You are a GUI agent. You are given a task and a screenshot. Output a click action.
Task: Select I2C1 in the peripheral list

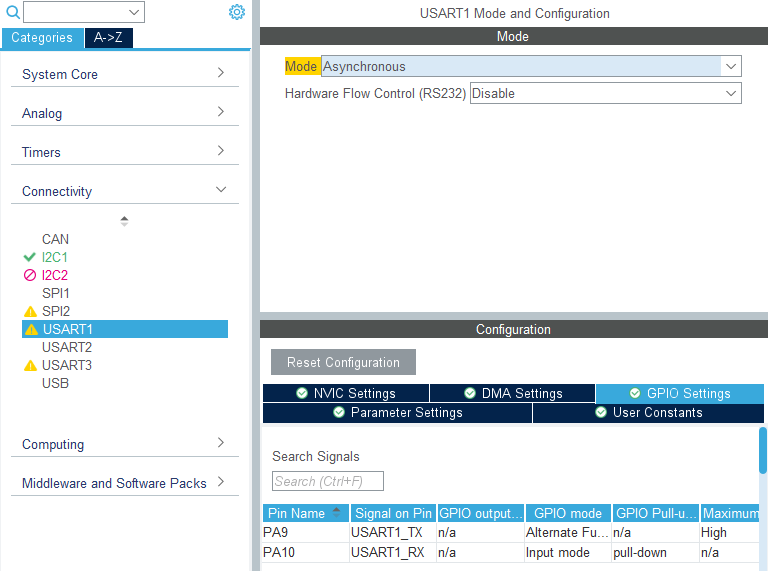[x=54, y=257]
